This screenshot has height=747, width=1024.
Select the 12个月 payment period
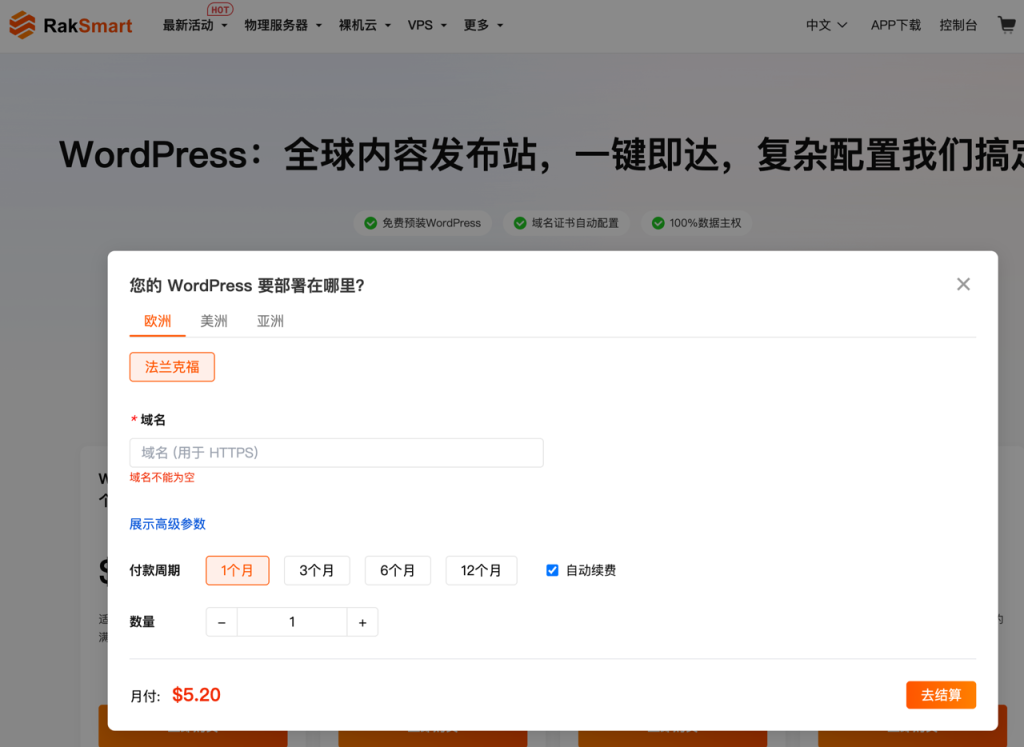point(481,570)
